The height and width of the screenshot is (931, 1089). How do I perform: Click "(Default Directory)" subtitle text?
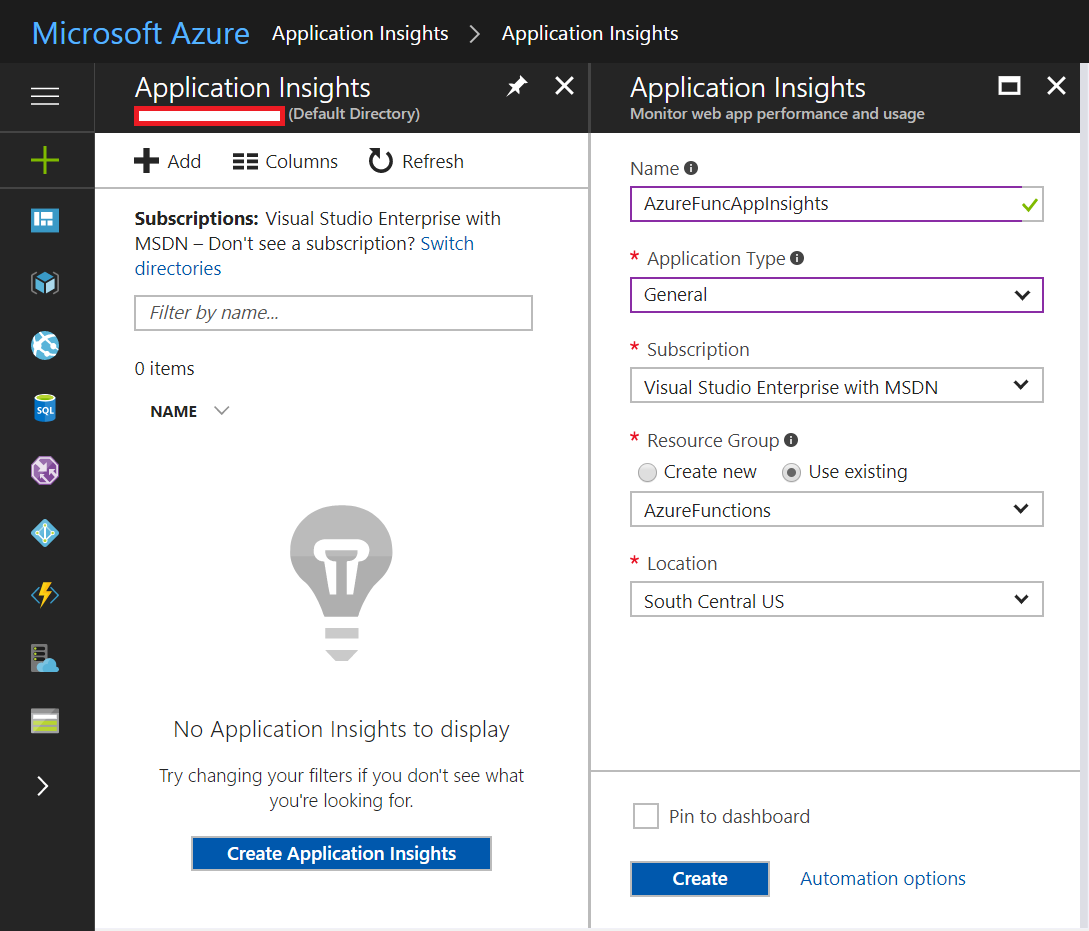[354, 114]
